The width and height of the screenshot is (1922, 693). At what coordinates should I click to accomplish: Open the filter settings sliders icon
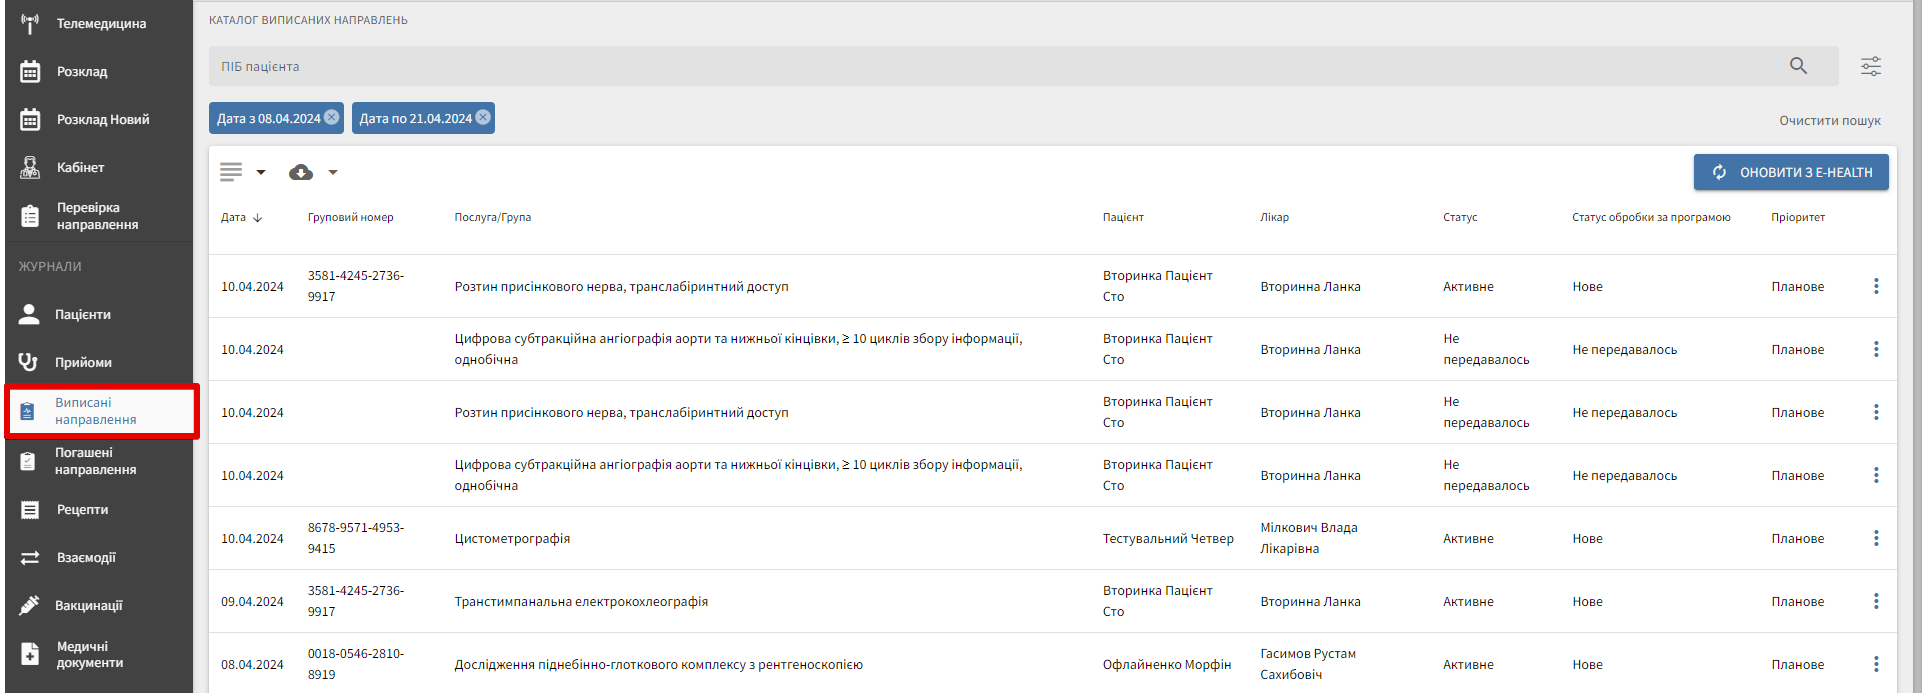click(1870, 66)
